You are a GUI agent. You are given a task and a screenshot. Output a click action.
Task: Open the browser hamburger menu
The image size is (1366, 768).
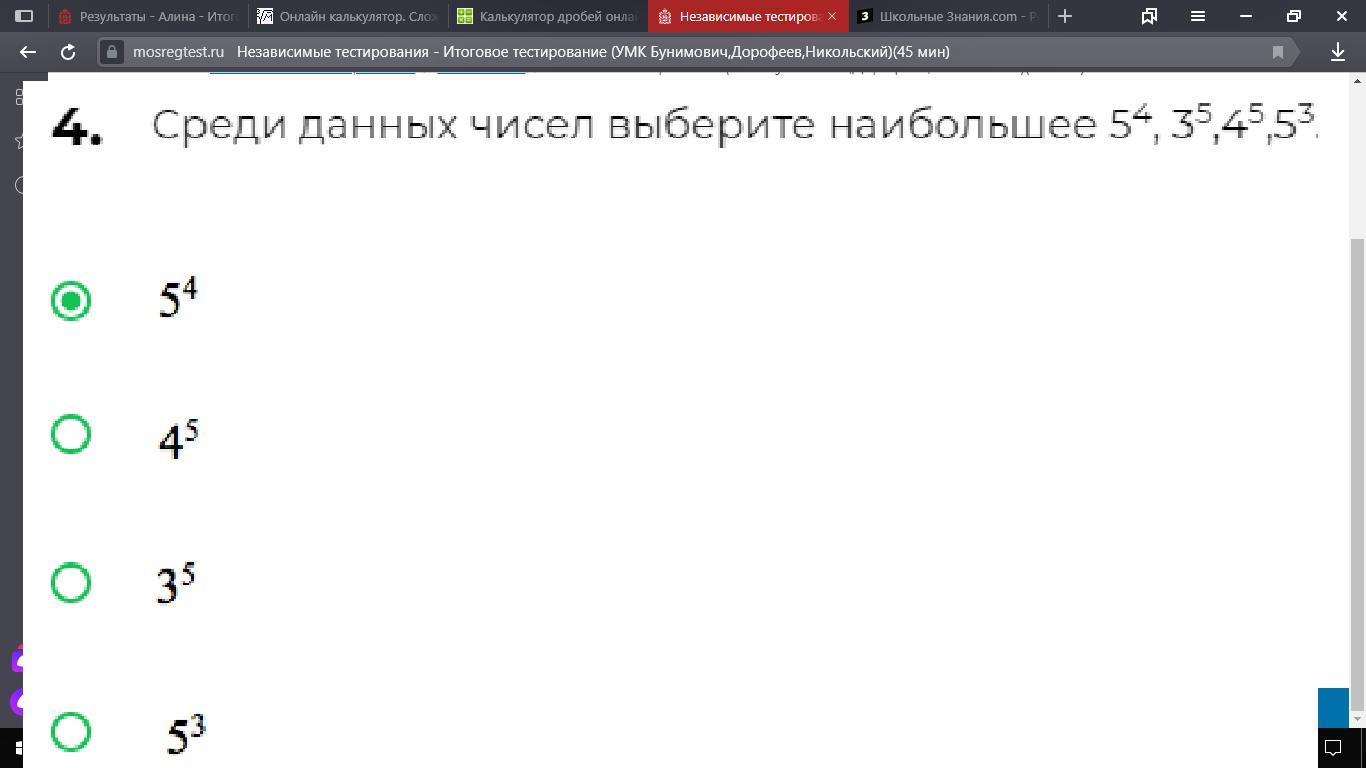[1197, 16]
